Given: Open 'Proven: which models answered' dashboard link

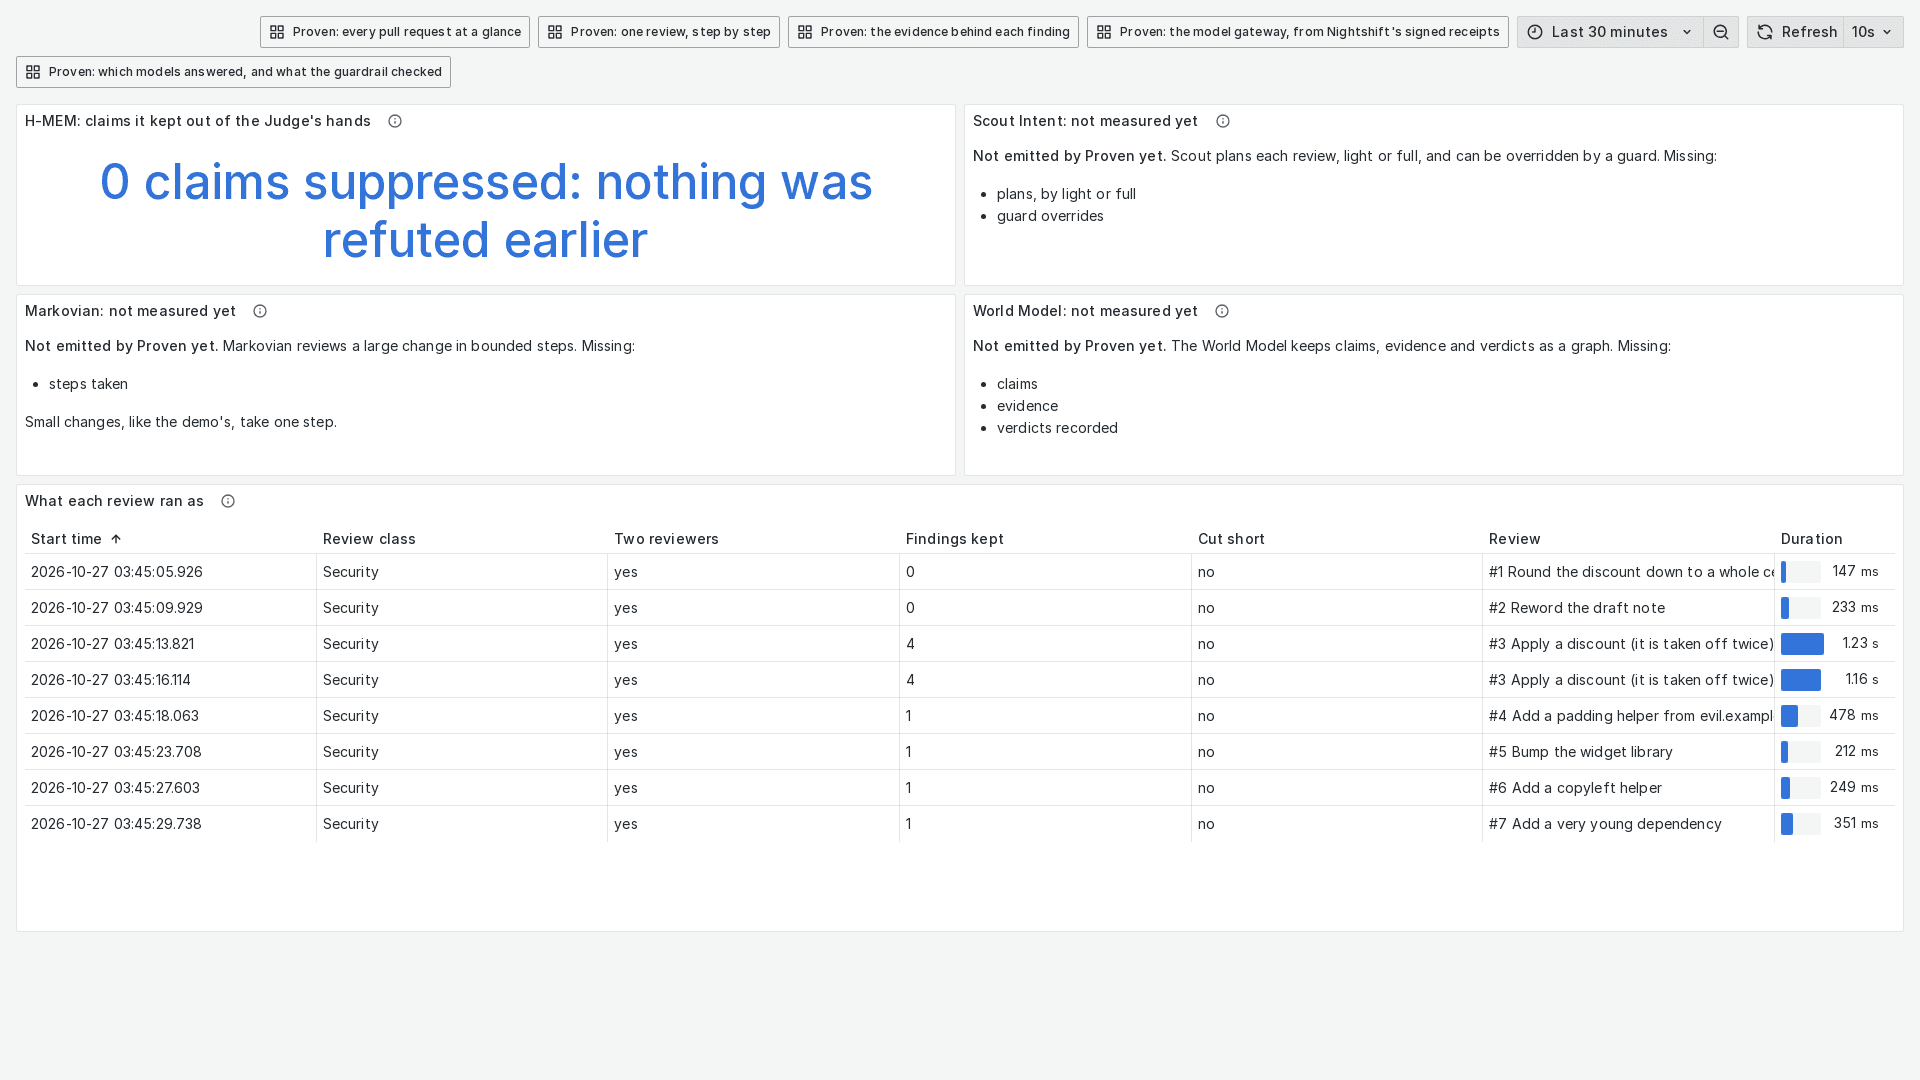Looking at the screenshot, I should (233, 72).
